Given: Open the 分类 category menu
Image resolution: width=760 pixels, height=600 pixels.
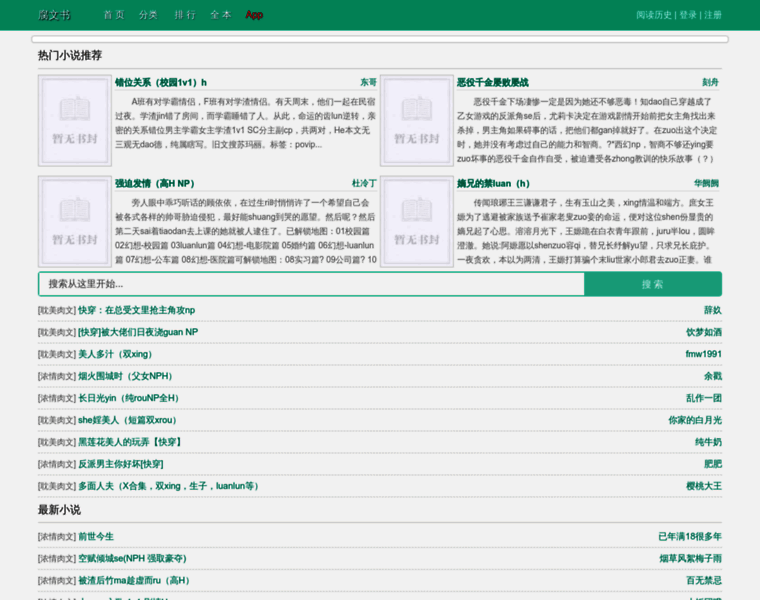Looking at the screenshot, I should pos(148,15).
